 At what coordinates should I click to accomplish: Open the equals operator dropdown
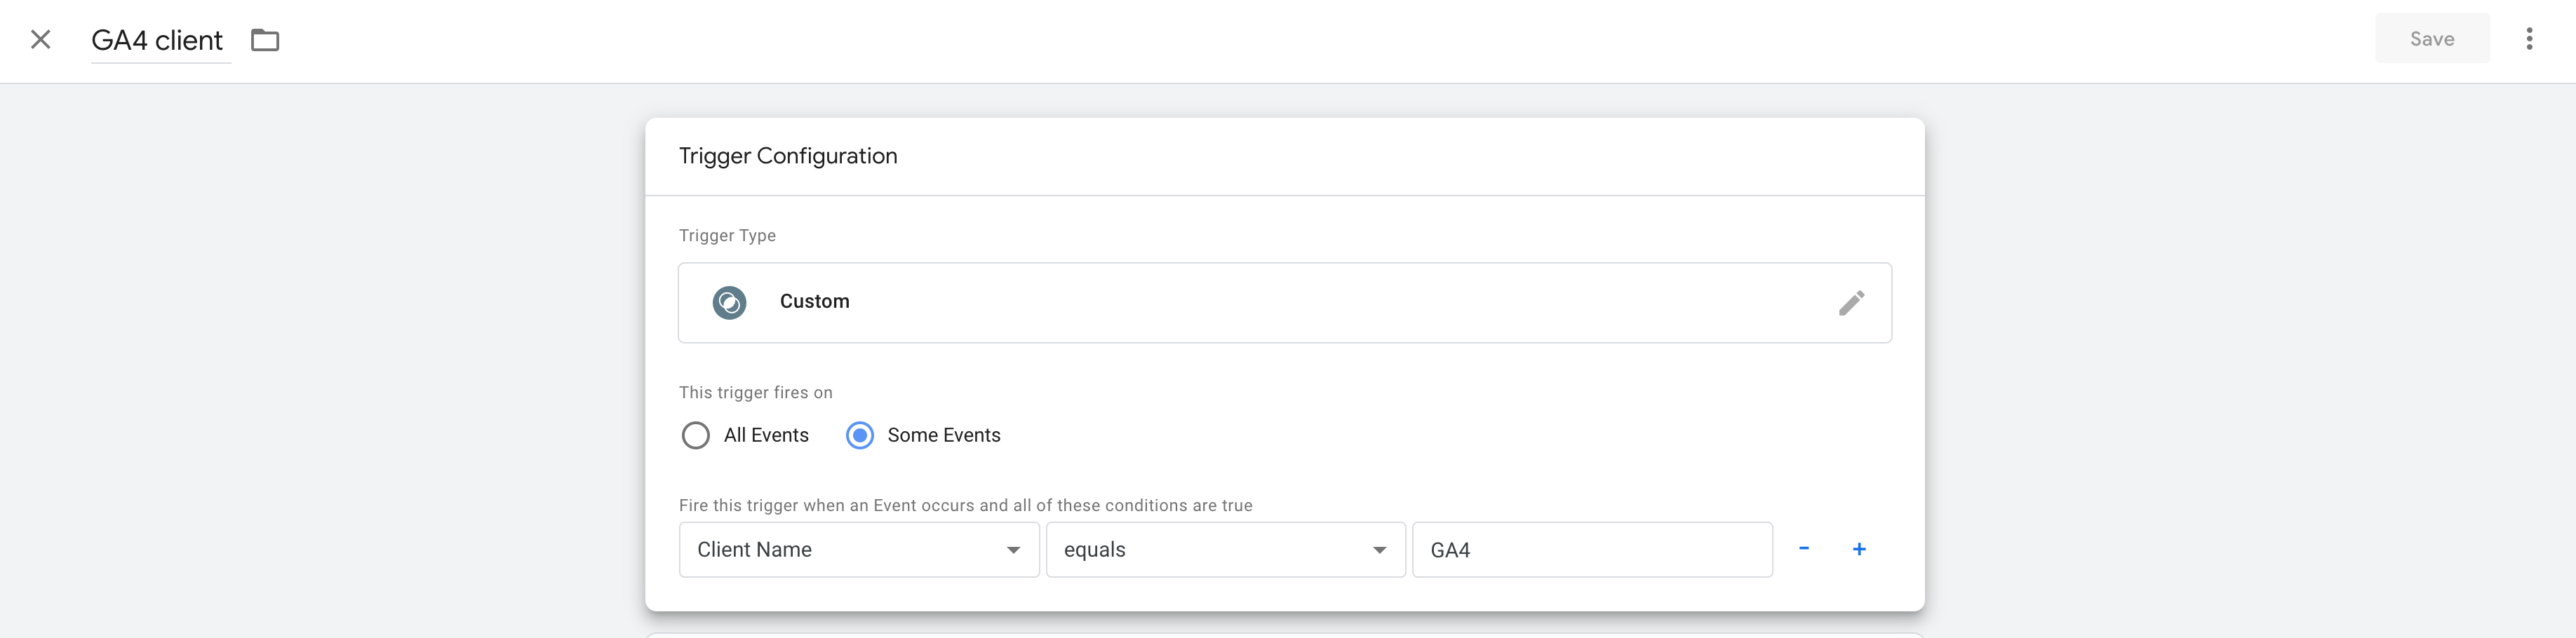[x=1225, y=549]
